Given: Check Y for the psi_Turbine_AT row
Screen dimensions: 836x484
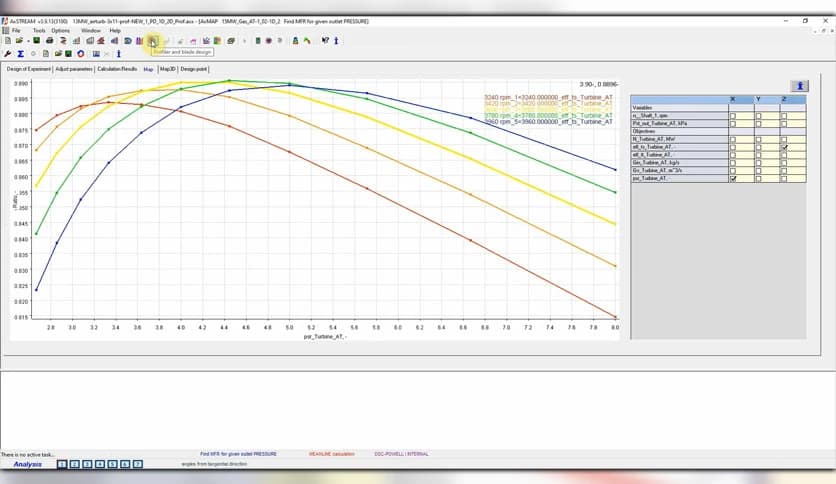Looking at the screenshot, I should click(x=759, y=179).
